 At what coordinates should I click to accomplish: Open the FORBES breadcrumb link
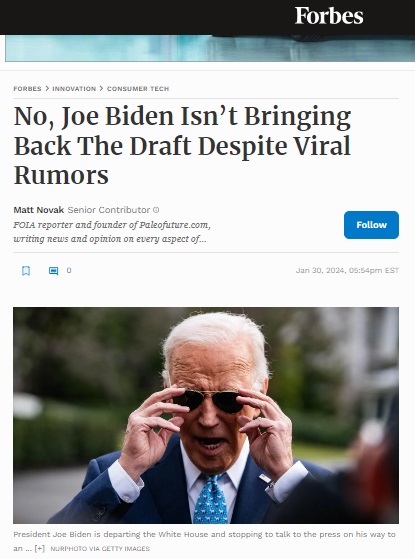tap(27, 88)
